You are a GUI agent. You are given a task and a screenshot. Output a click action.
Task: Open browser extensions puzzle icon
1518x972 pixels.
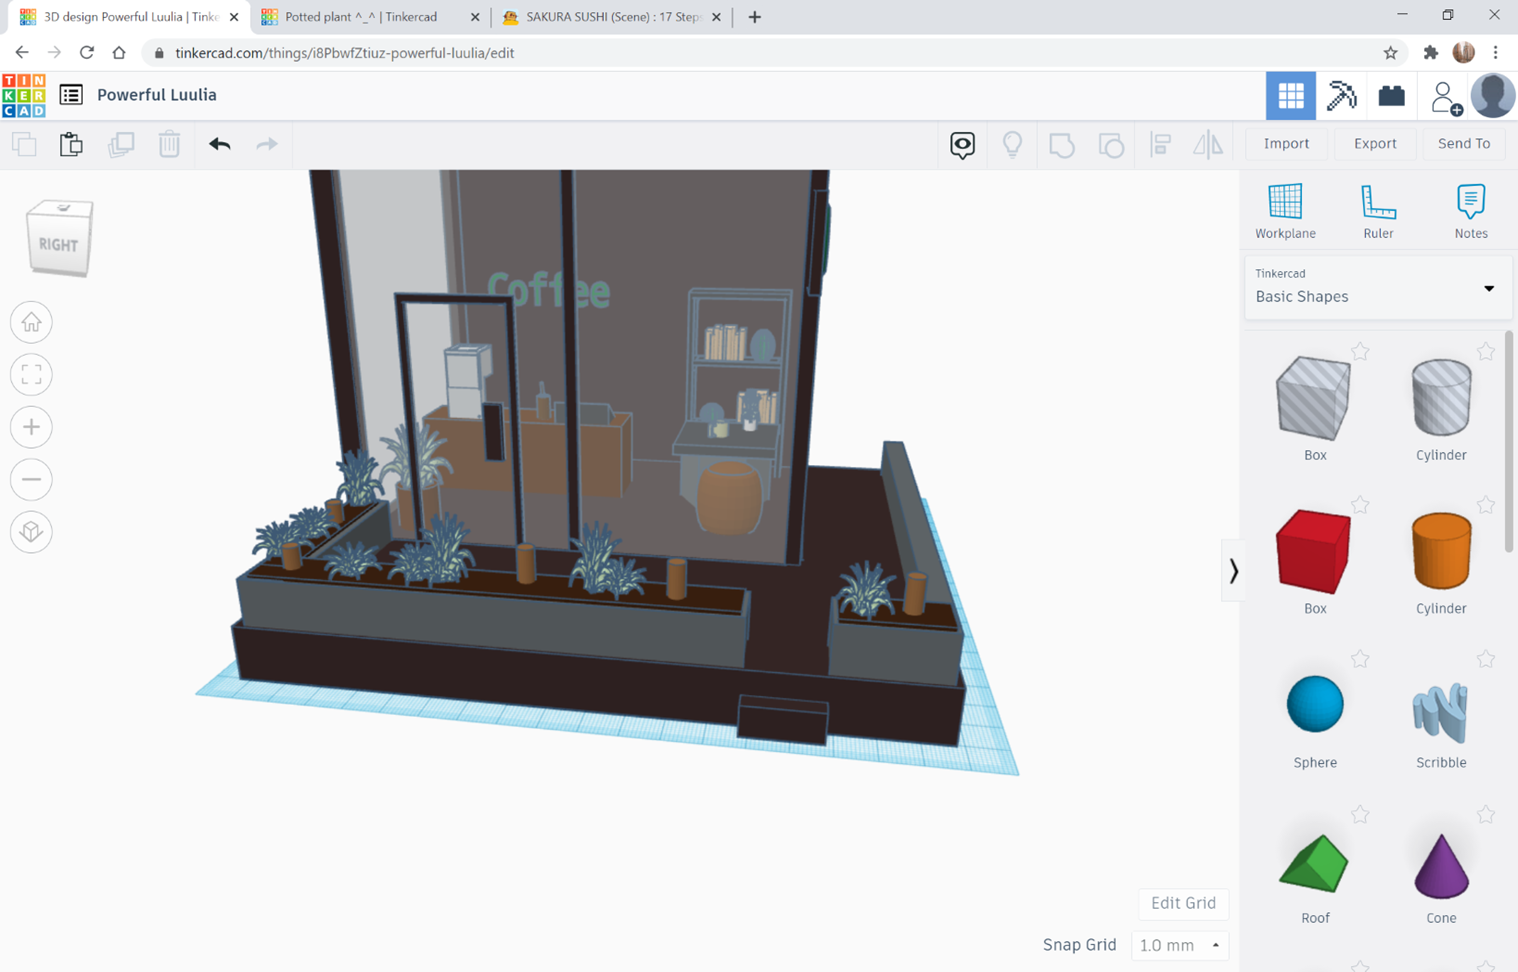[x=1431, y=53]
